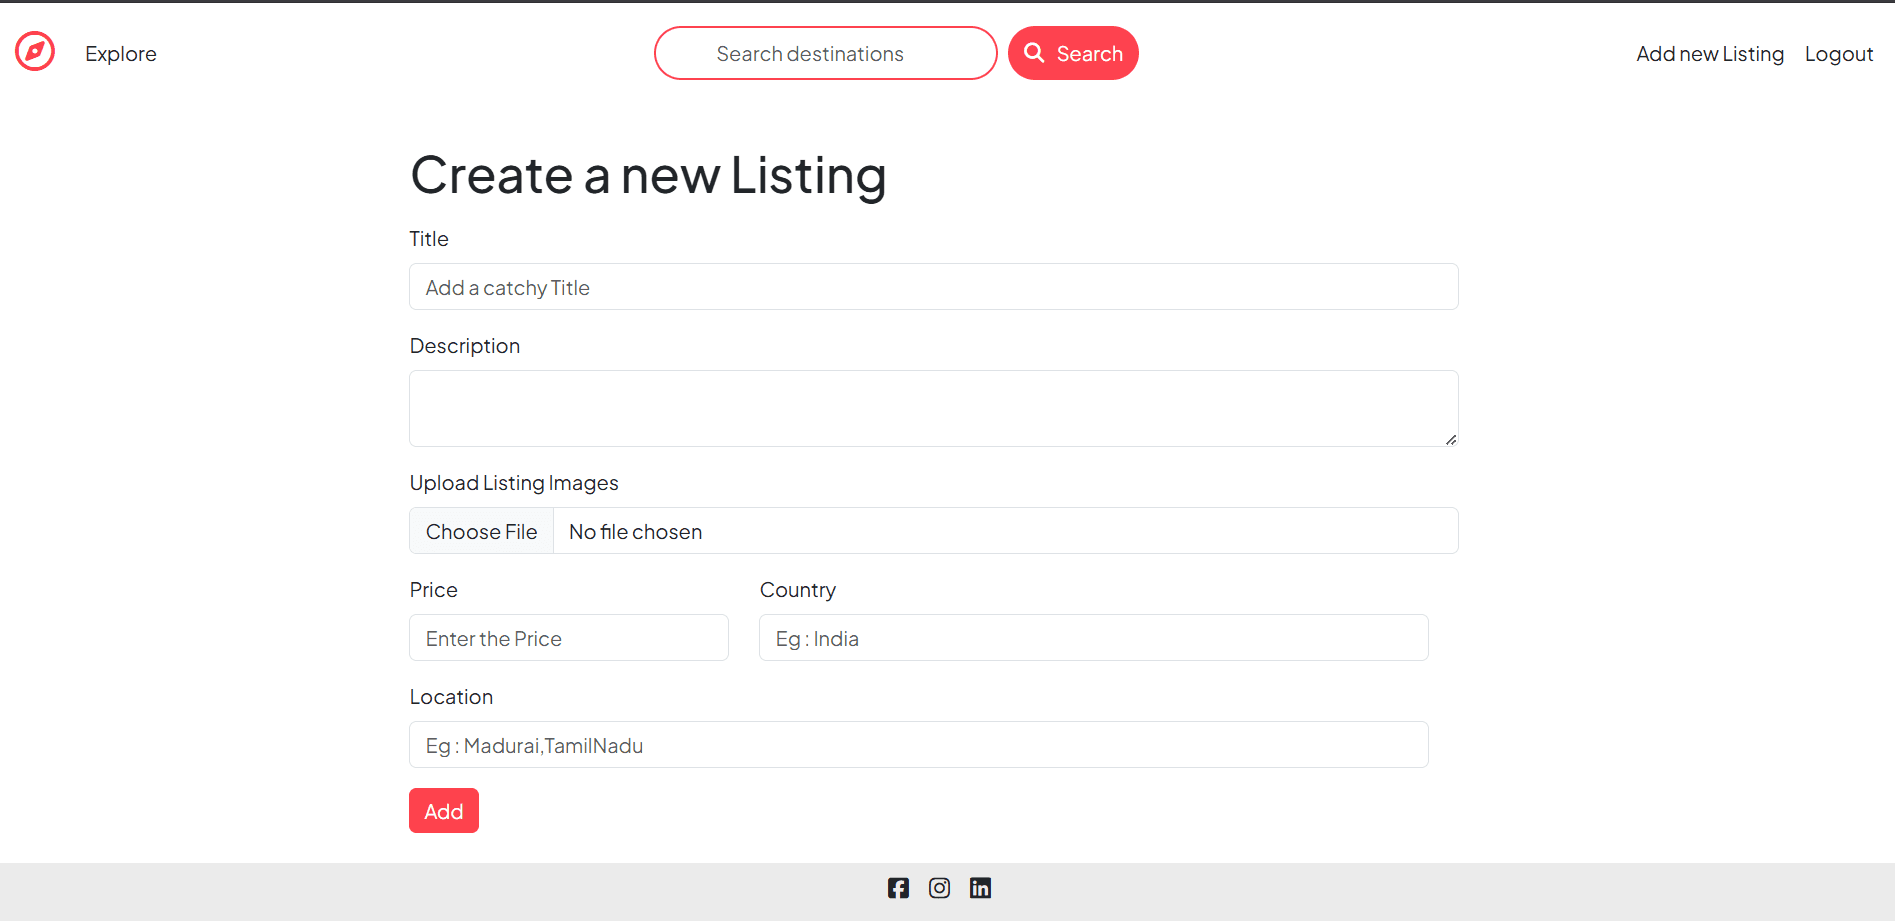The width and height of the screenshot is (1895, 921).
Task: Click the No file chosen area
Action: [1006, 531]
